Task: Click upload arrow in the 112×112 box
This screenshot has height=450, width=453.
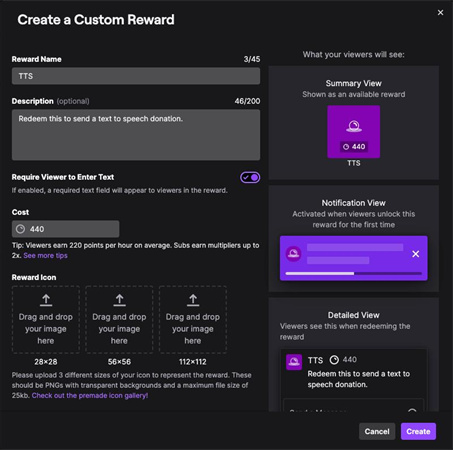Action: click(x=193, y=300)
